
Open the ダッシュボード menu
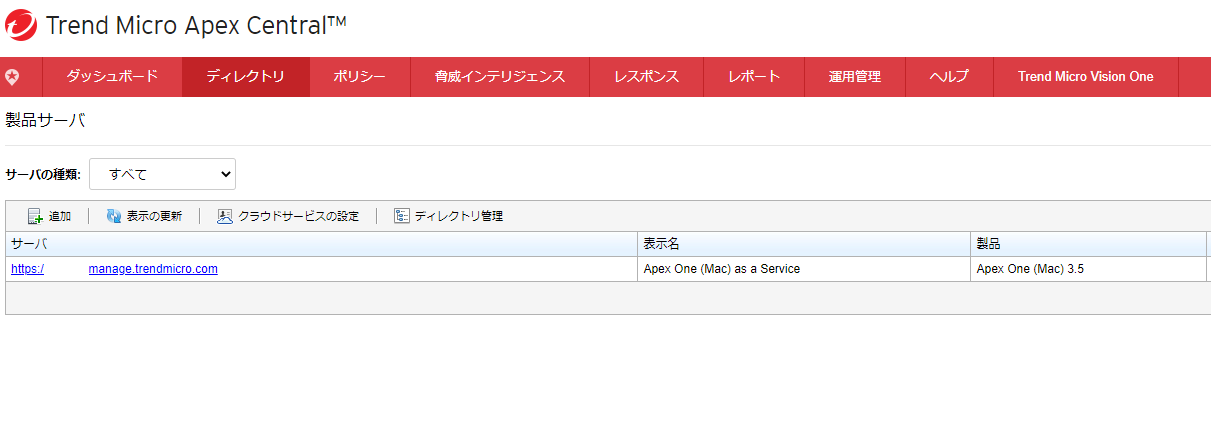pyautogui.click(x=112, y=77)
